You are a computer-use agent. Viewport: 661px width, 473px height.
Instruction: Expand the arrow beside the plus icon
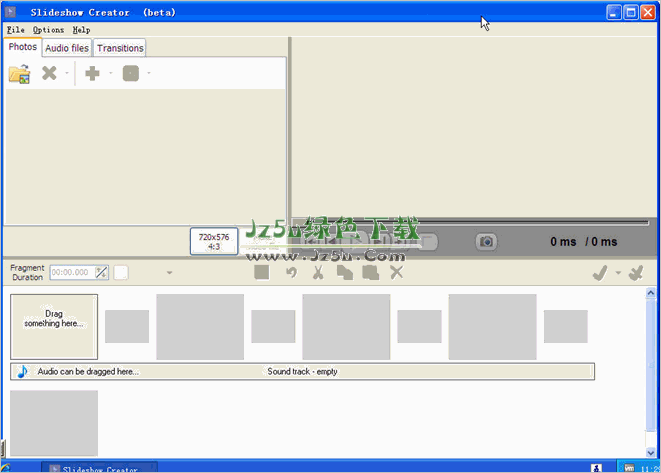point(110,73)
